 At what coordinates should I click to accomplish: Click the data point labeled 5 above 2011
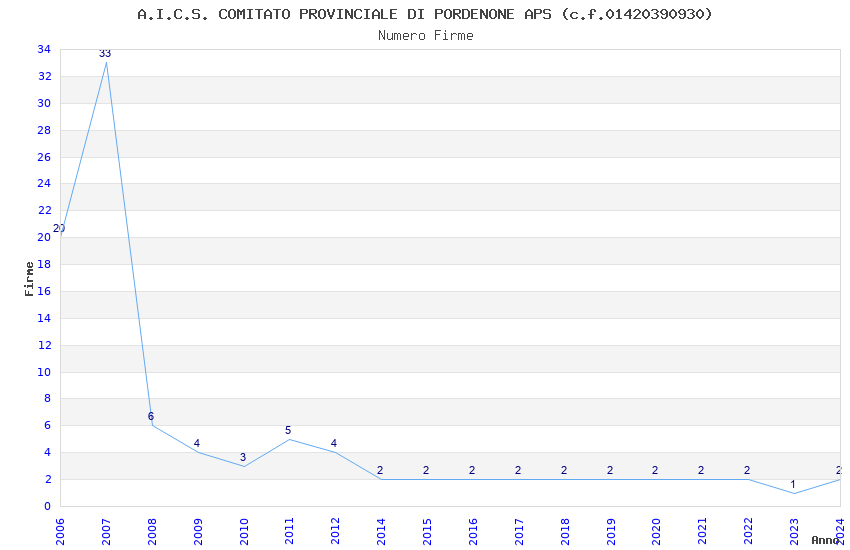(x=289, y=439)
